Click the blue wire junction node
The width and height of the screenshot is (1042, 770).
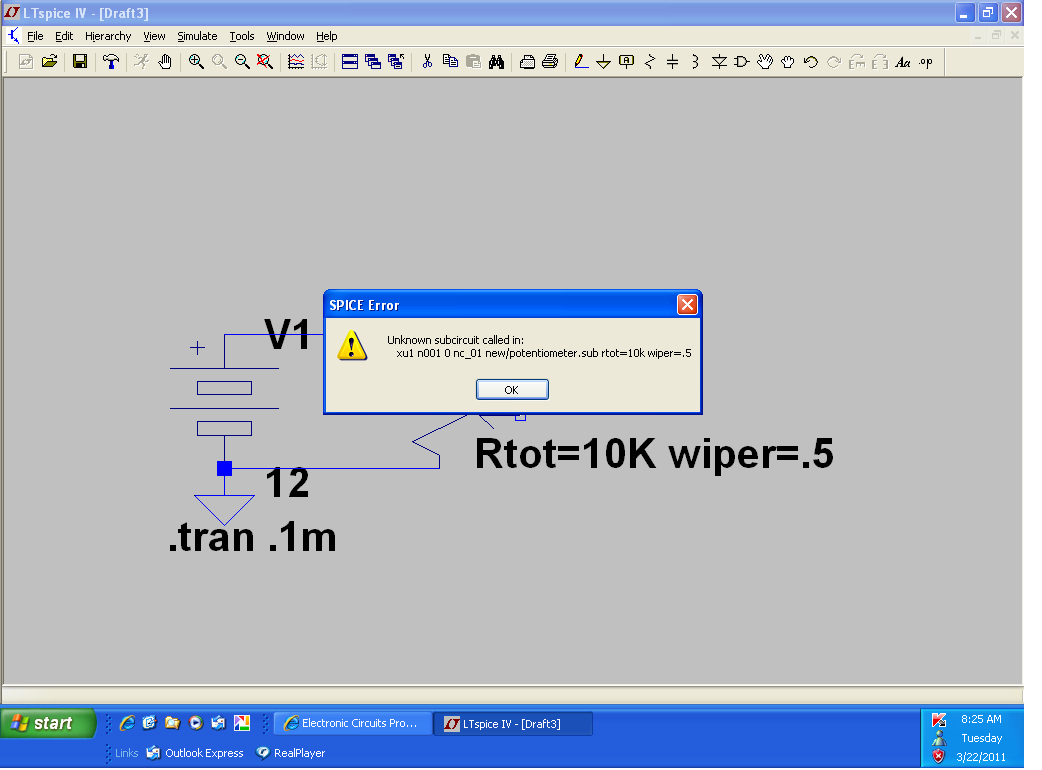point(225,468)
